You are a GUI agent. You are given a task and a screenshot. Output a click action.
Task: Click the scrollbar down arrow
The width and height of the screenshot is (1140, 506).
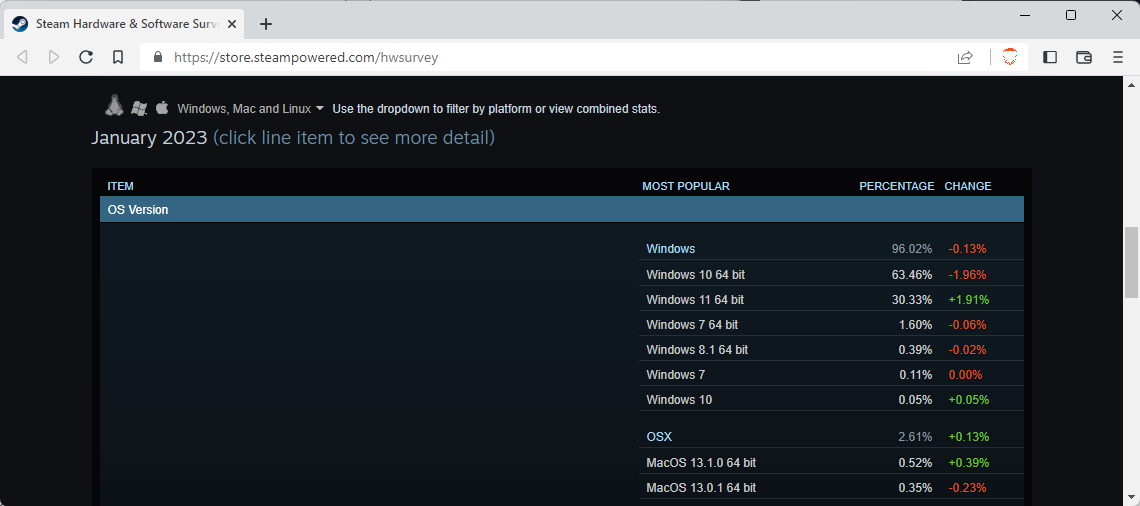(x=1131, y=499)
